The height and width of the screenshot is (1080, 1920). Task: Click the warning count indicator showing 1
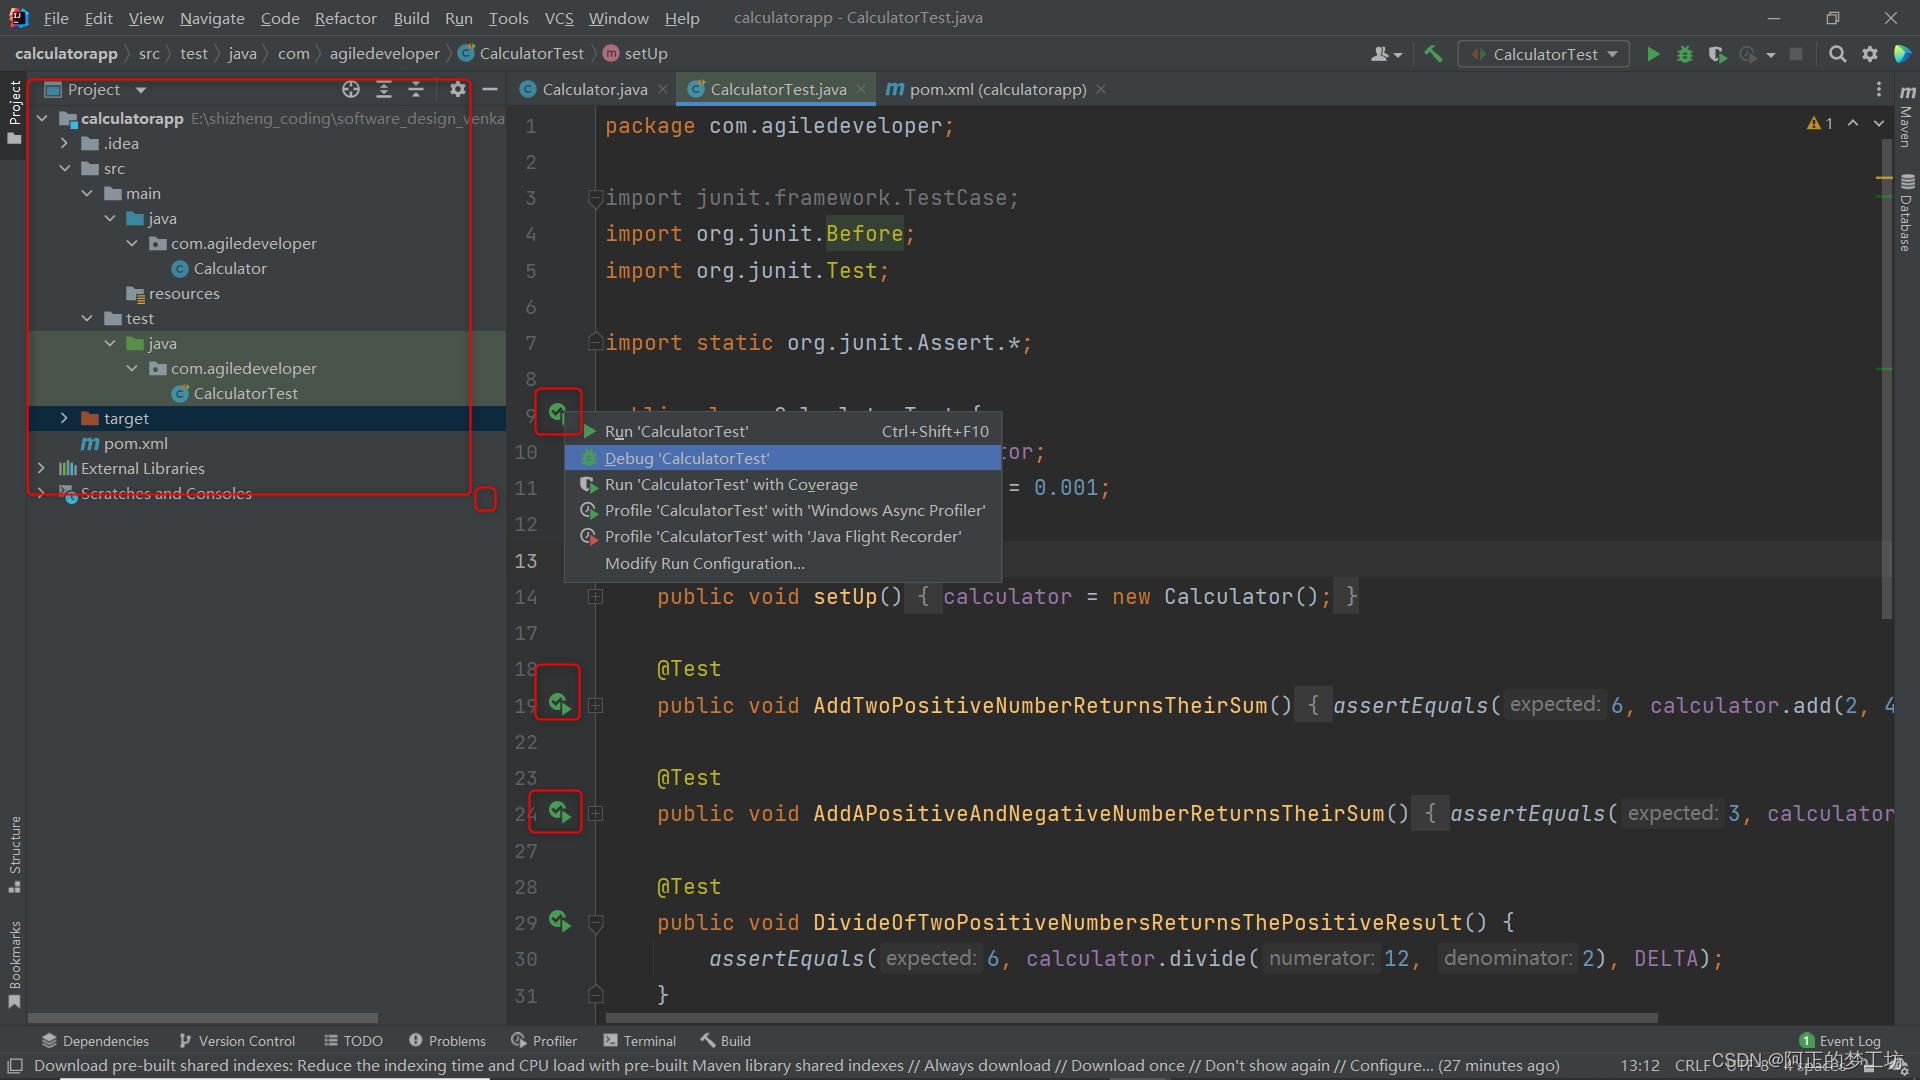point(1820,122)
